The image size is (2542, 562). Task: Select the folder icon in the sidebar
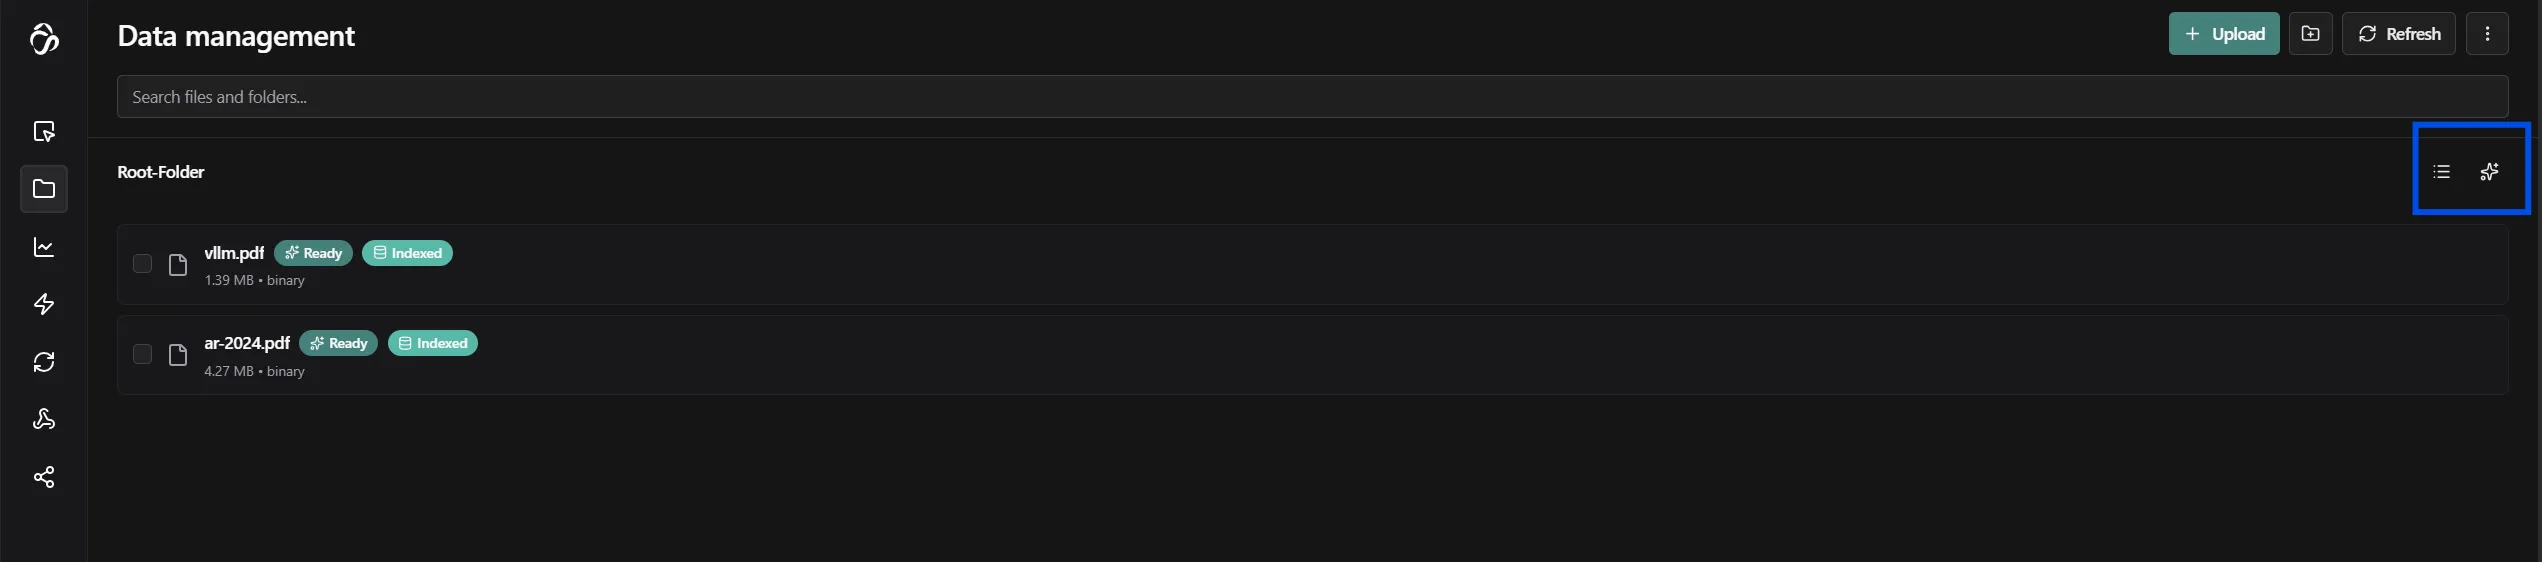point(44,189)
